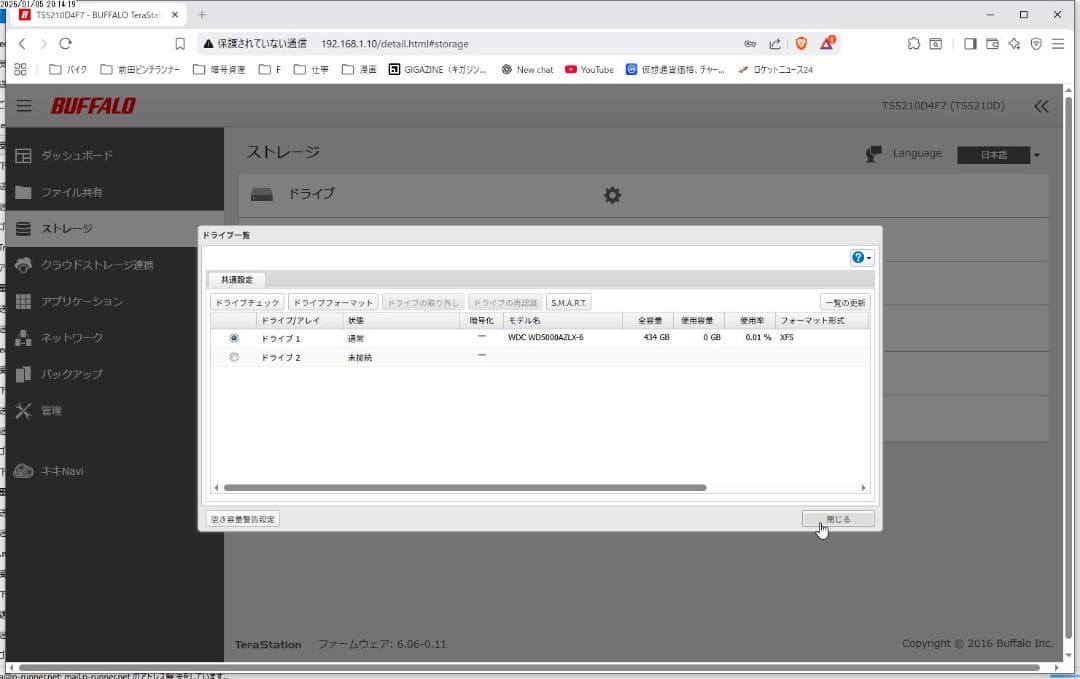Open the hamburger menu at top left
Screen dimensions: 1080x679
coord(23,105)
